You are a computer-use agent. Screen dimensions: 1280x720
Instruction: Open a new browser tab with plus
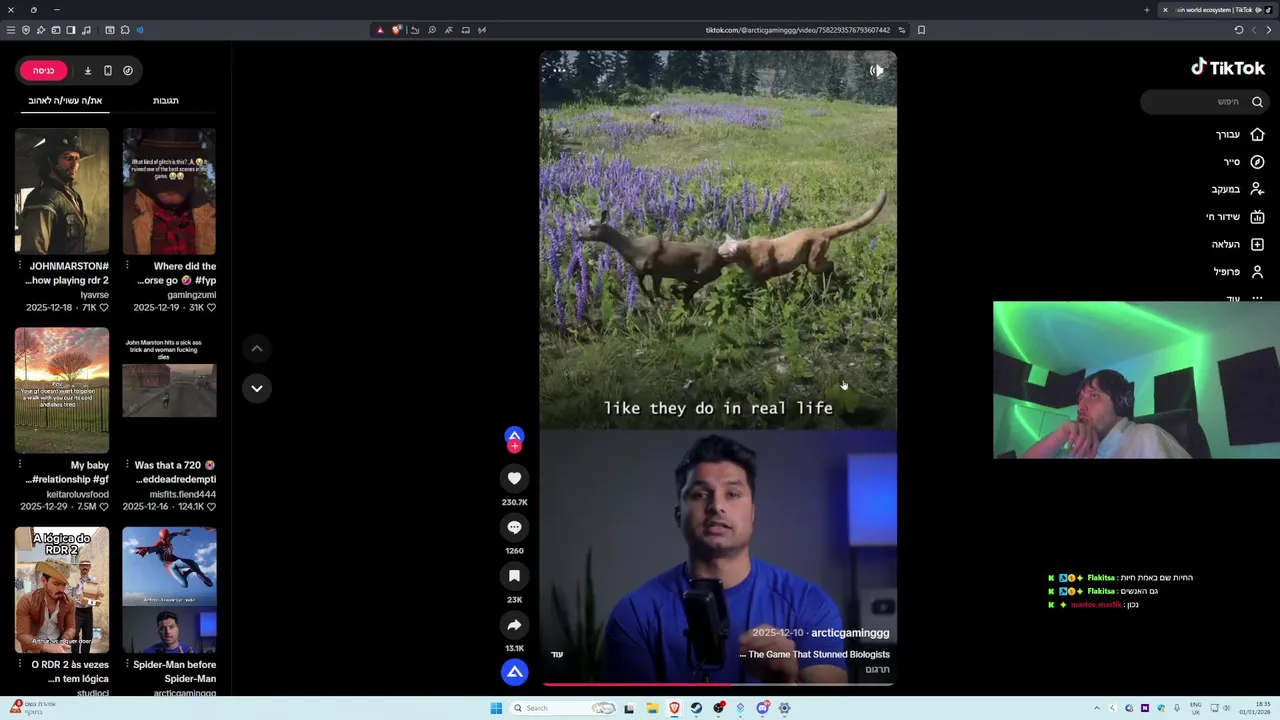pyautogui.click(x=1146, y=10)
